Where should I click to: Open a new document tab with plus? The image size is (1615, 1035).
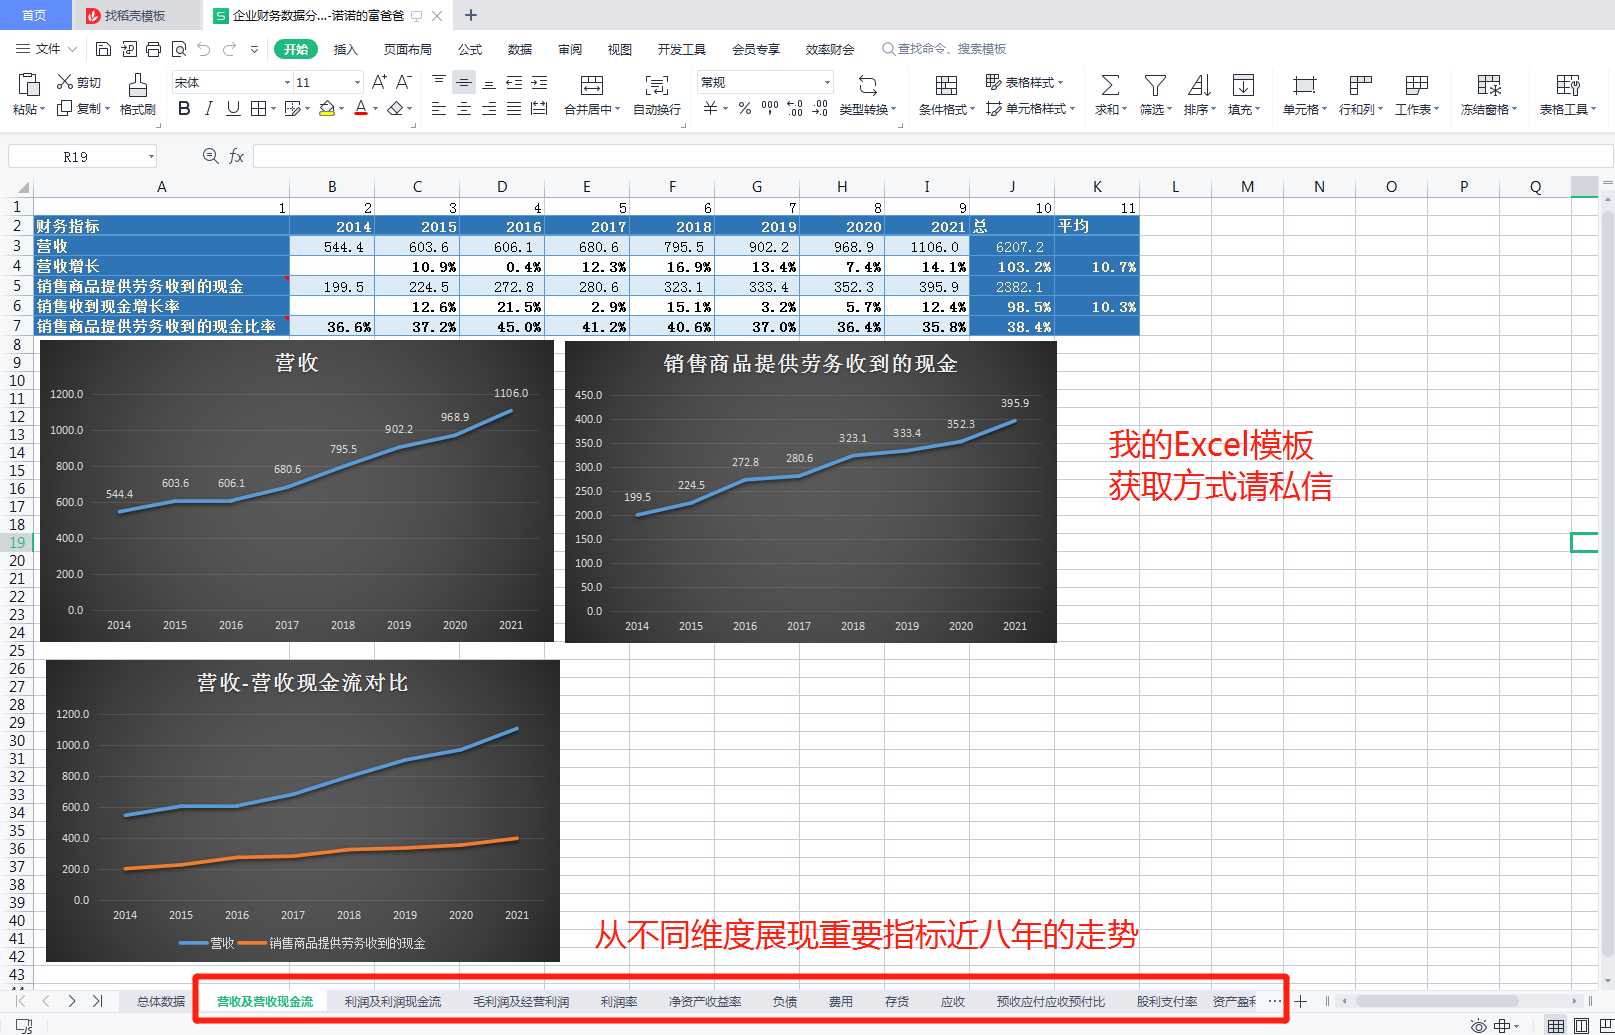(x=471, y=15)
